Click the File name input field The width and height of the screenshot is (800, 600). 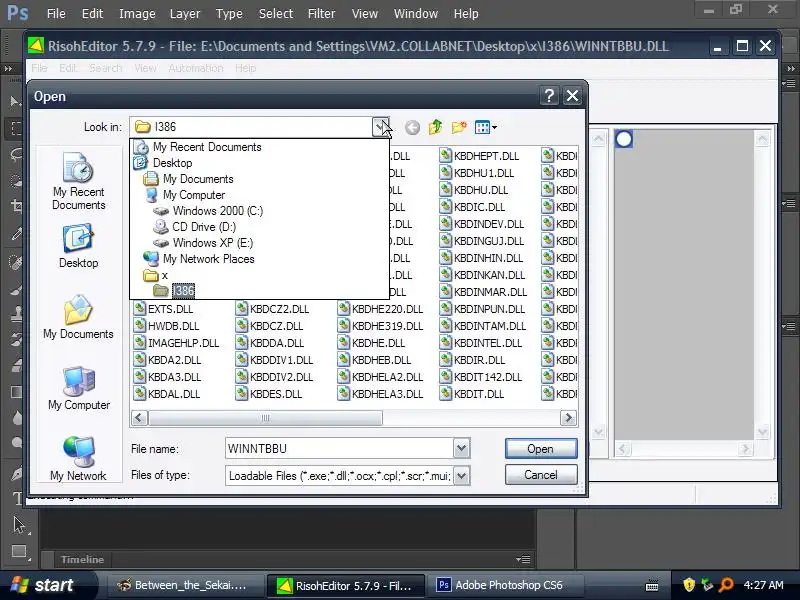pyautogui.click(x=339, y=449)
